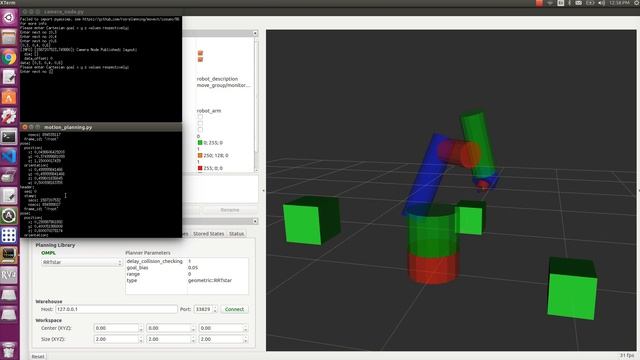The height and width of the screenshot is (360, 640).
Task: Select the range parameter row
Action: click(187, 274)
